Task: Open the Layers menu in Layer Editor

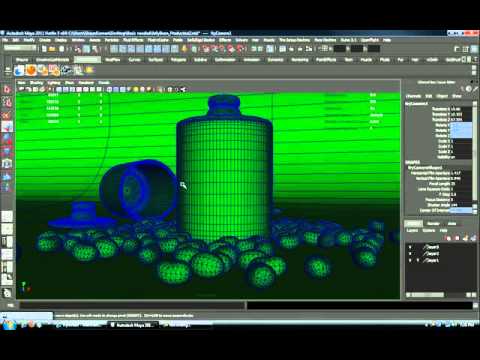Action: (x=412, y=231)
